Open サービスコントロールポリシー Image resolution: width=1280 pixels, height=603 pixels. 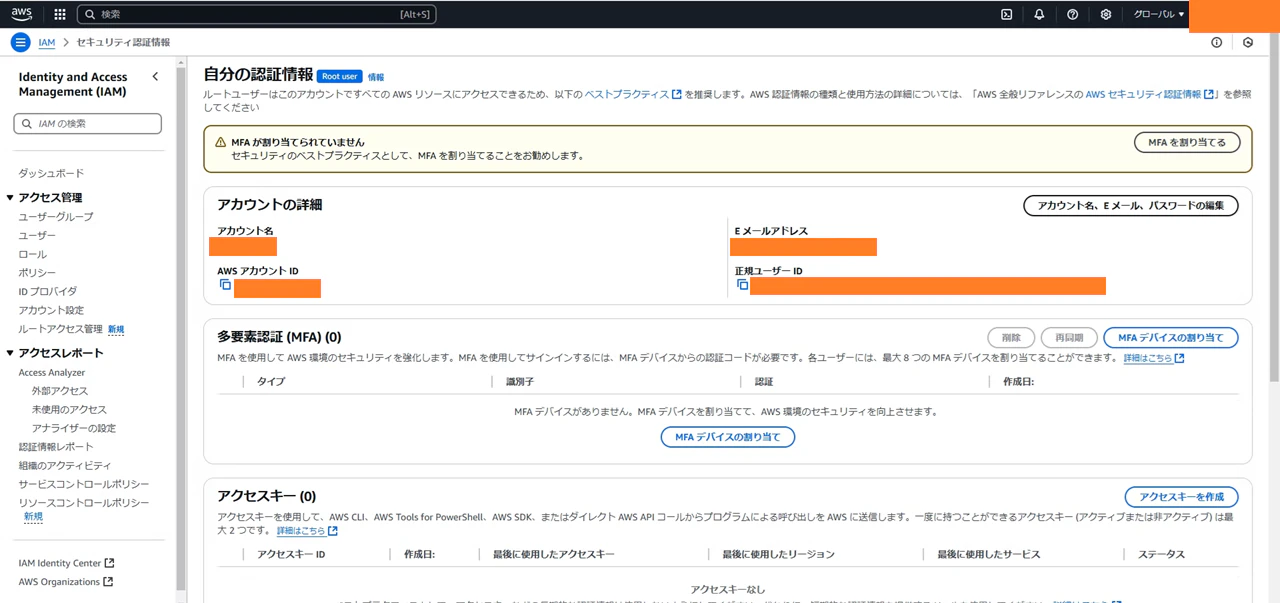pyautogui.click(x=84, y=485)
